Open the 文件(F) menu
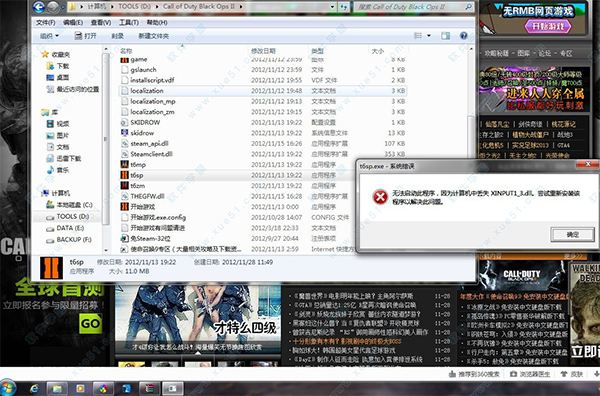 click(x=46, y=23)
